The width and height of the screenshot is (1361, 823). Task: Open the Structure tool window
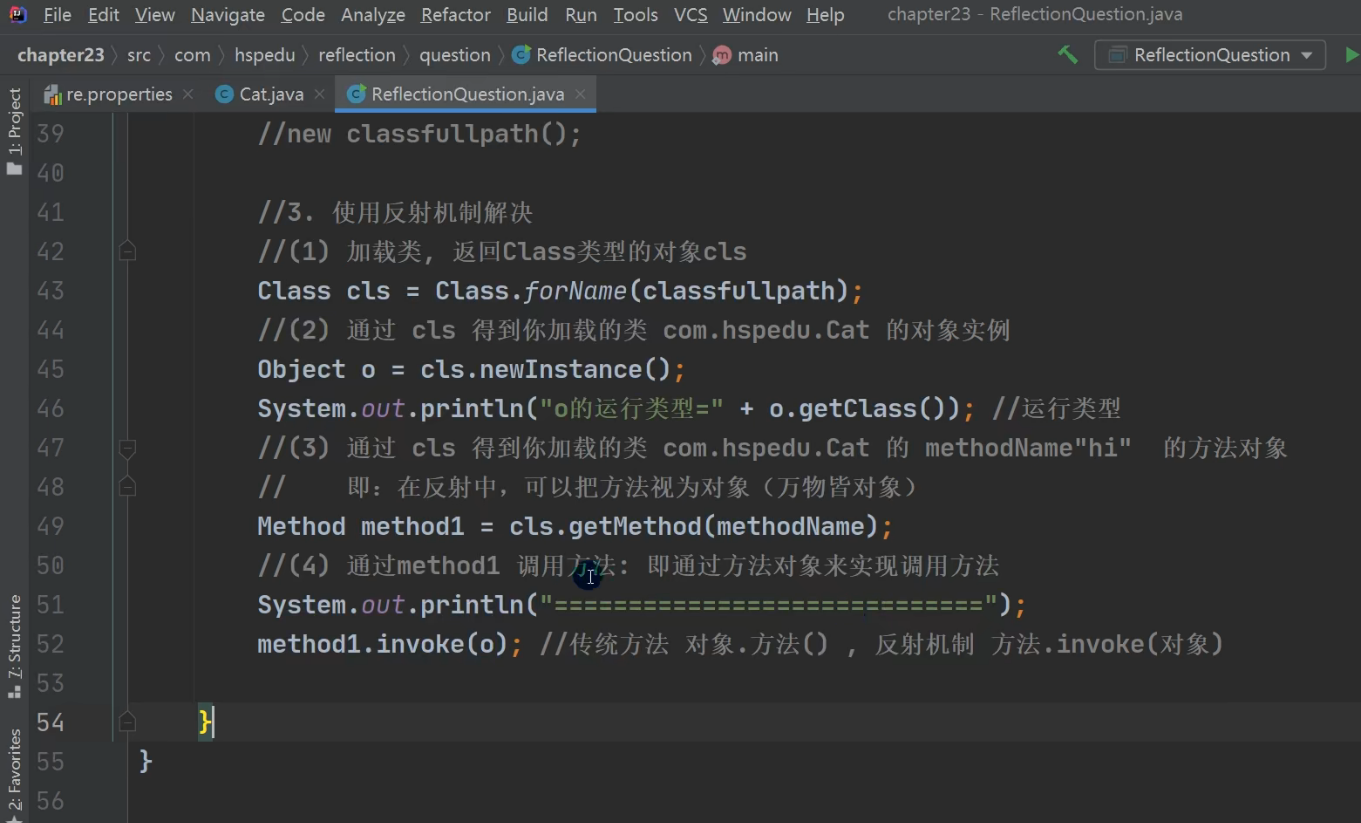[14, 646]
